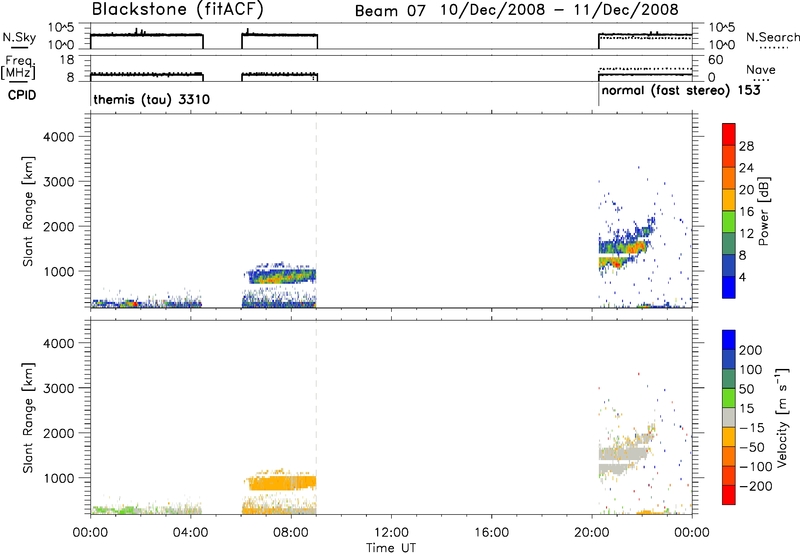
Task: Click the '3000' tick on velocity panel axis
Action: tap(59, 388)
